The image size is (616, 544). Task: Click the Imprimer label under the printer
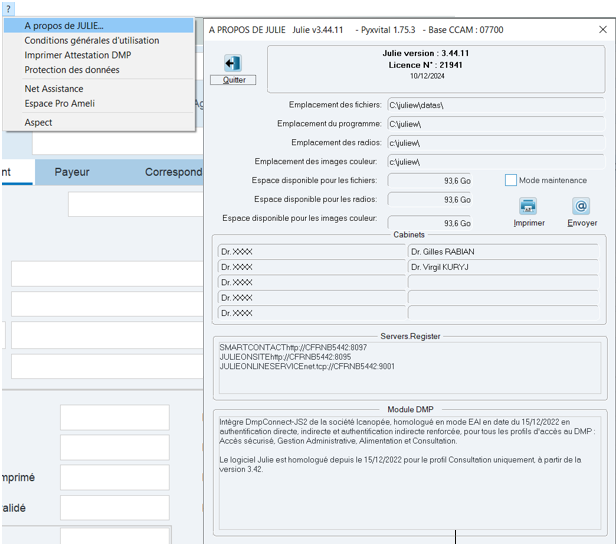pyautogui.click(x=529, y=223)
